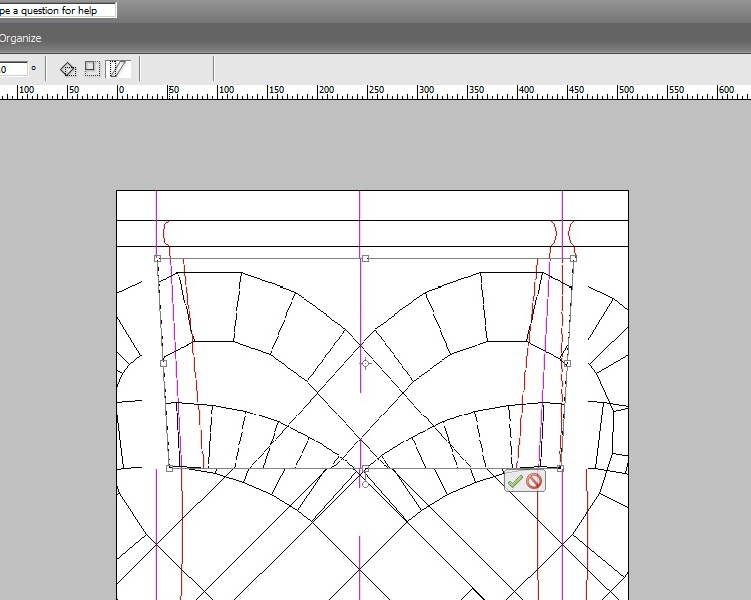Click the horizontal ruler at the 0 mark

point(120,93)
